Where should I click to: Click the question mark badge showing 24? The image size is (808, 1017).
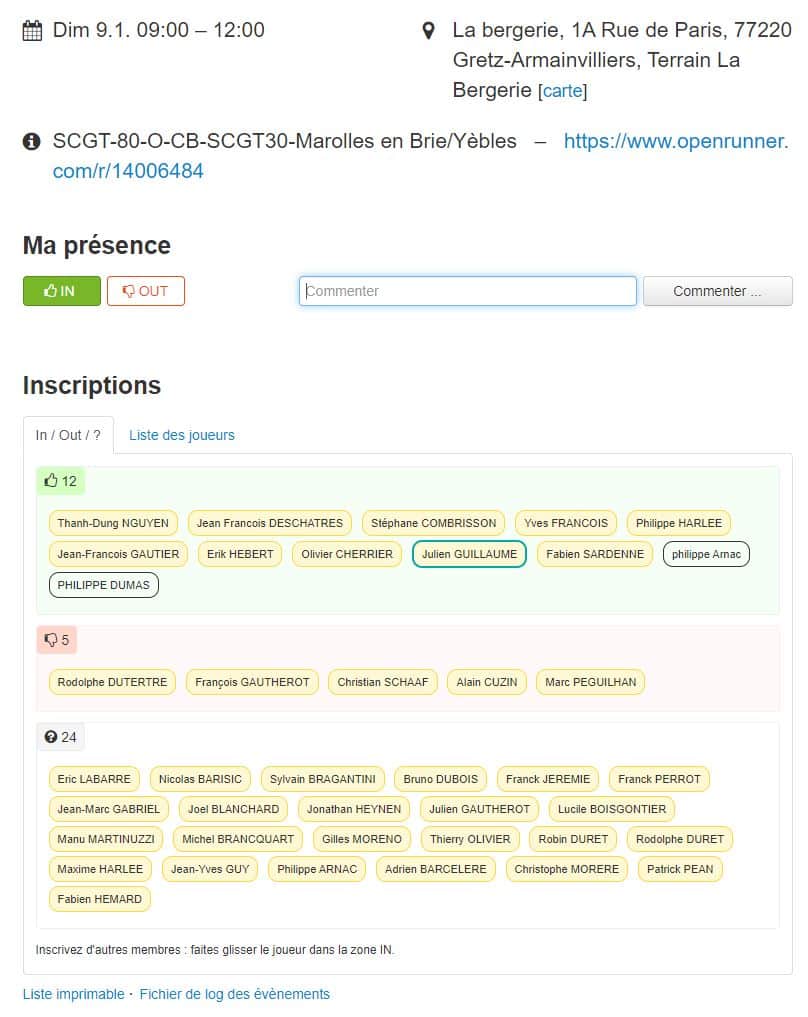click(x=61, y=737)
